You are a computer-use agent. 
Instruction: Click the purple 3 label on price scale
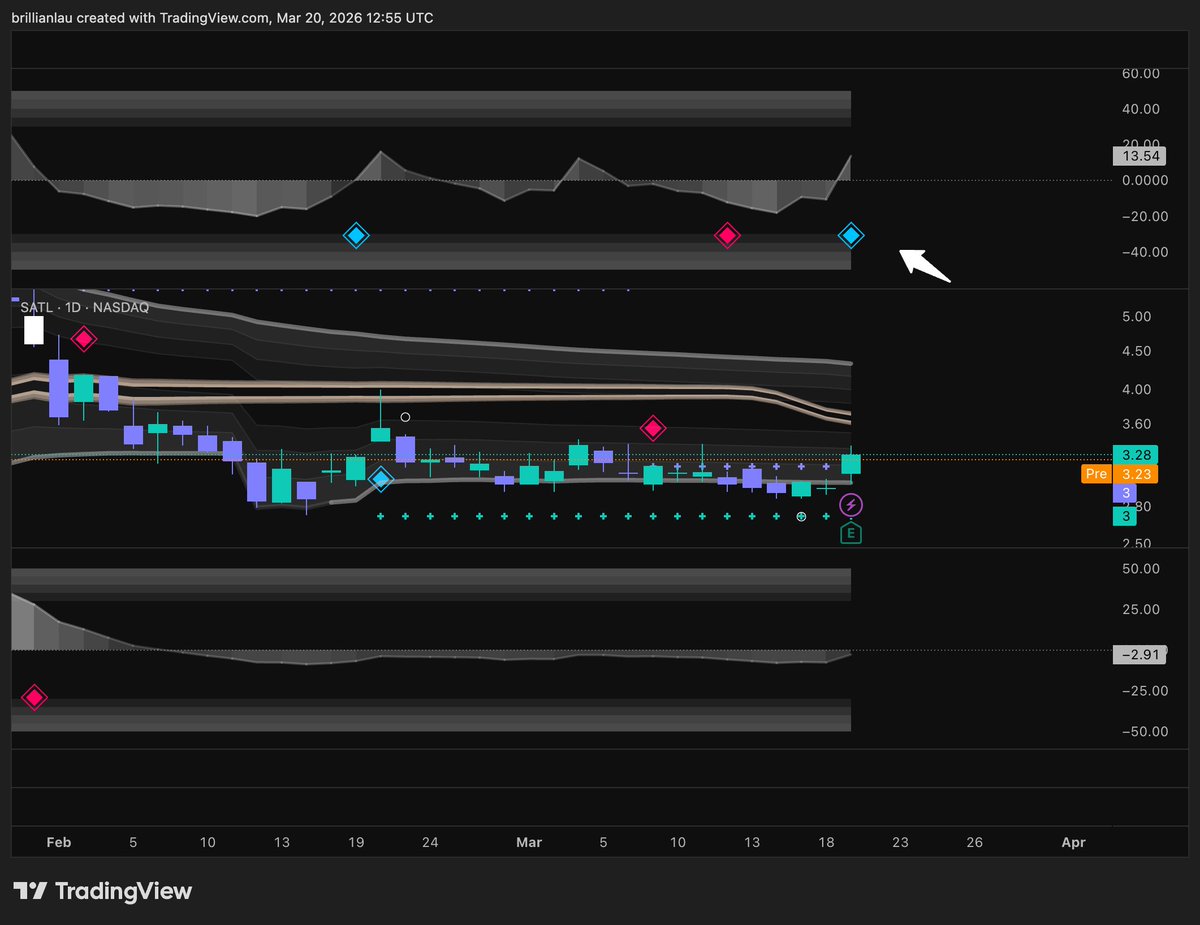[x=1124, y=494]
